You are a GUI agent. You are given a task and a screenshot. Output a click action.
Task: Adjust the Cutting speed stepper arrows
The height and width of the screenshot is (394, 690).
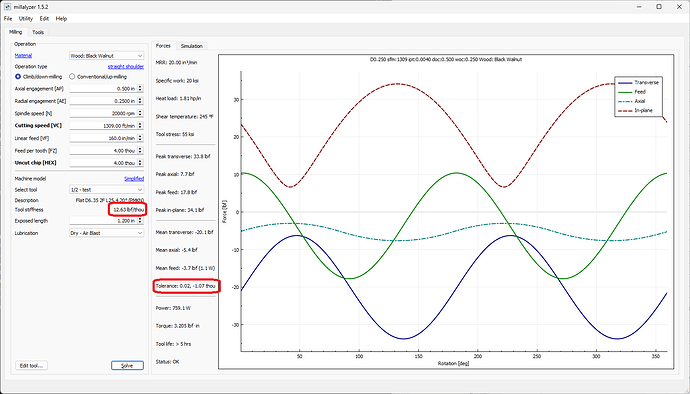[x=140, y=125]
